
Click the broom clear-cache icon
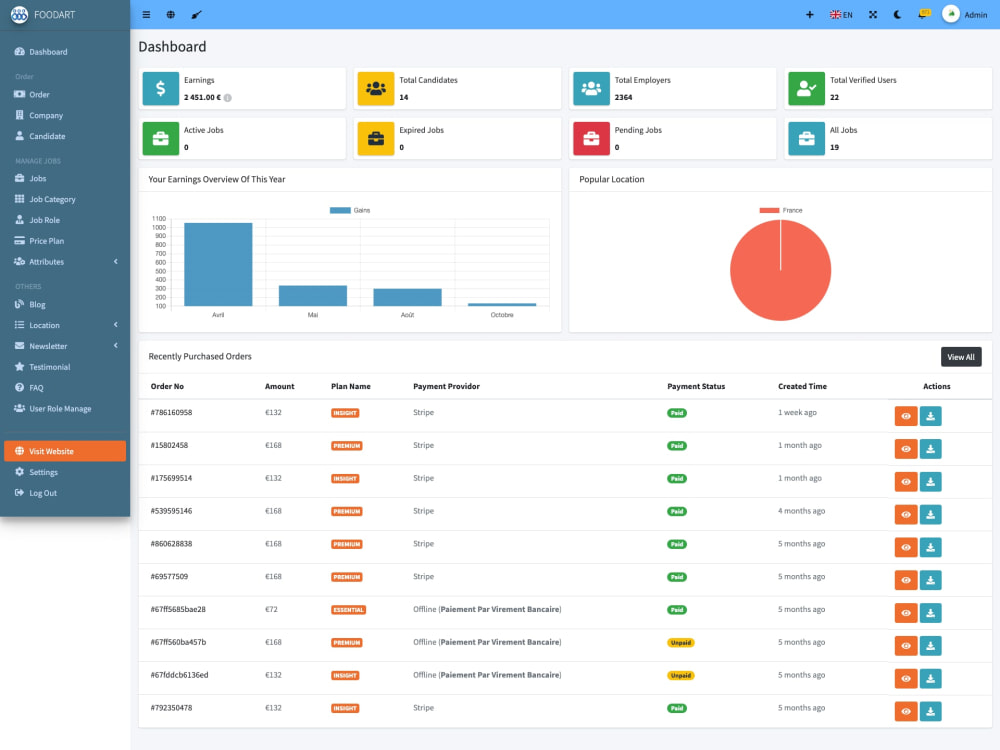click(196, 15)
